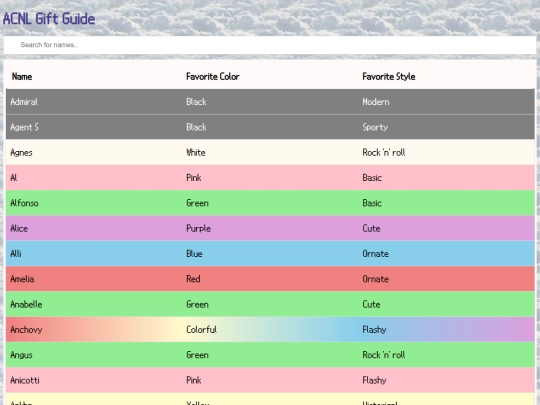The width and height of the screenshot is (540, 405).
Task: Click the name Anicotti
Action: click(x=25, y=380)
